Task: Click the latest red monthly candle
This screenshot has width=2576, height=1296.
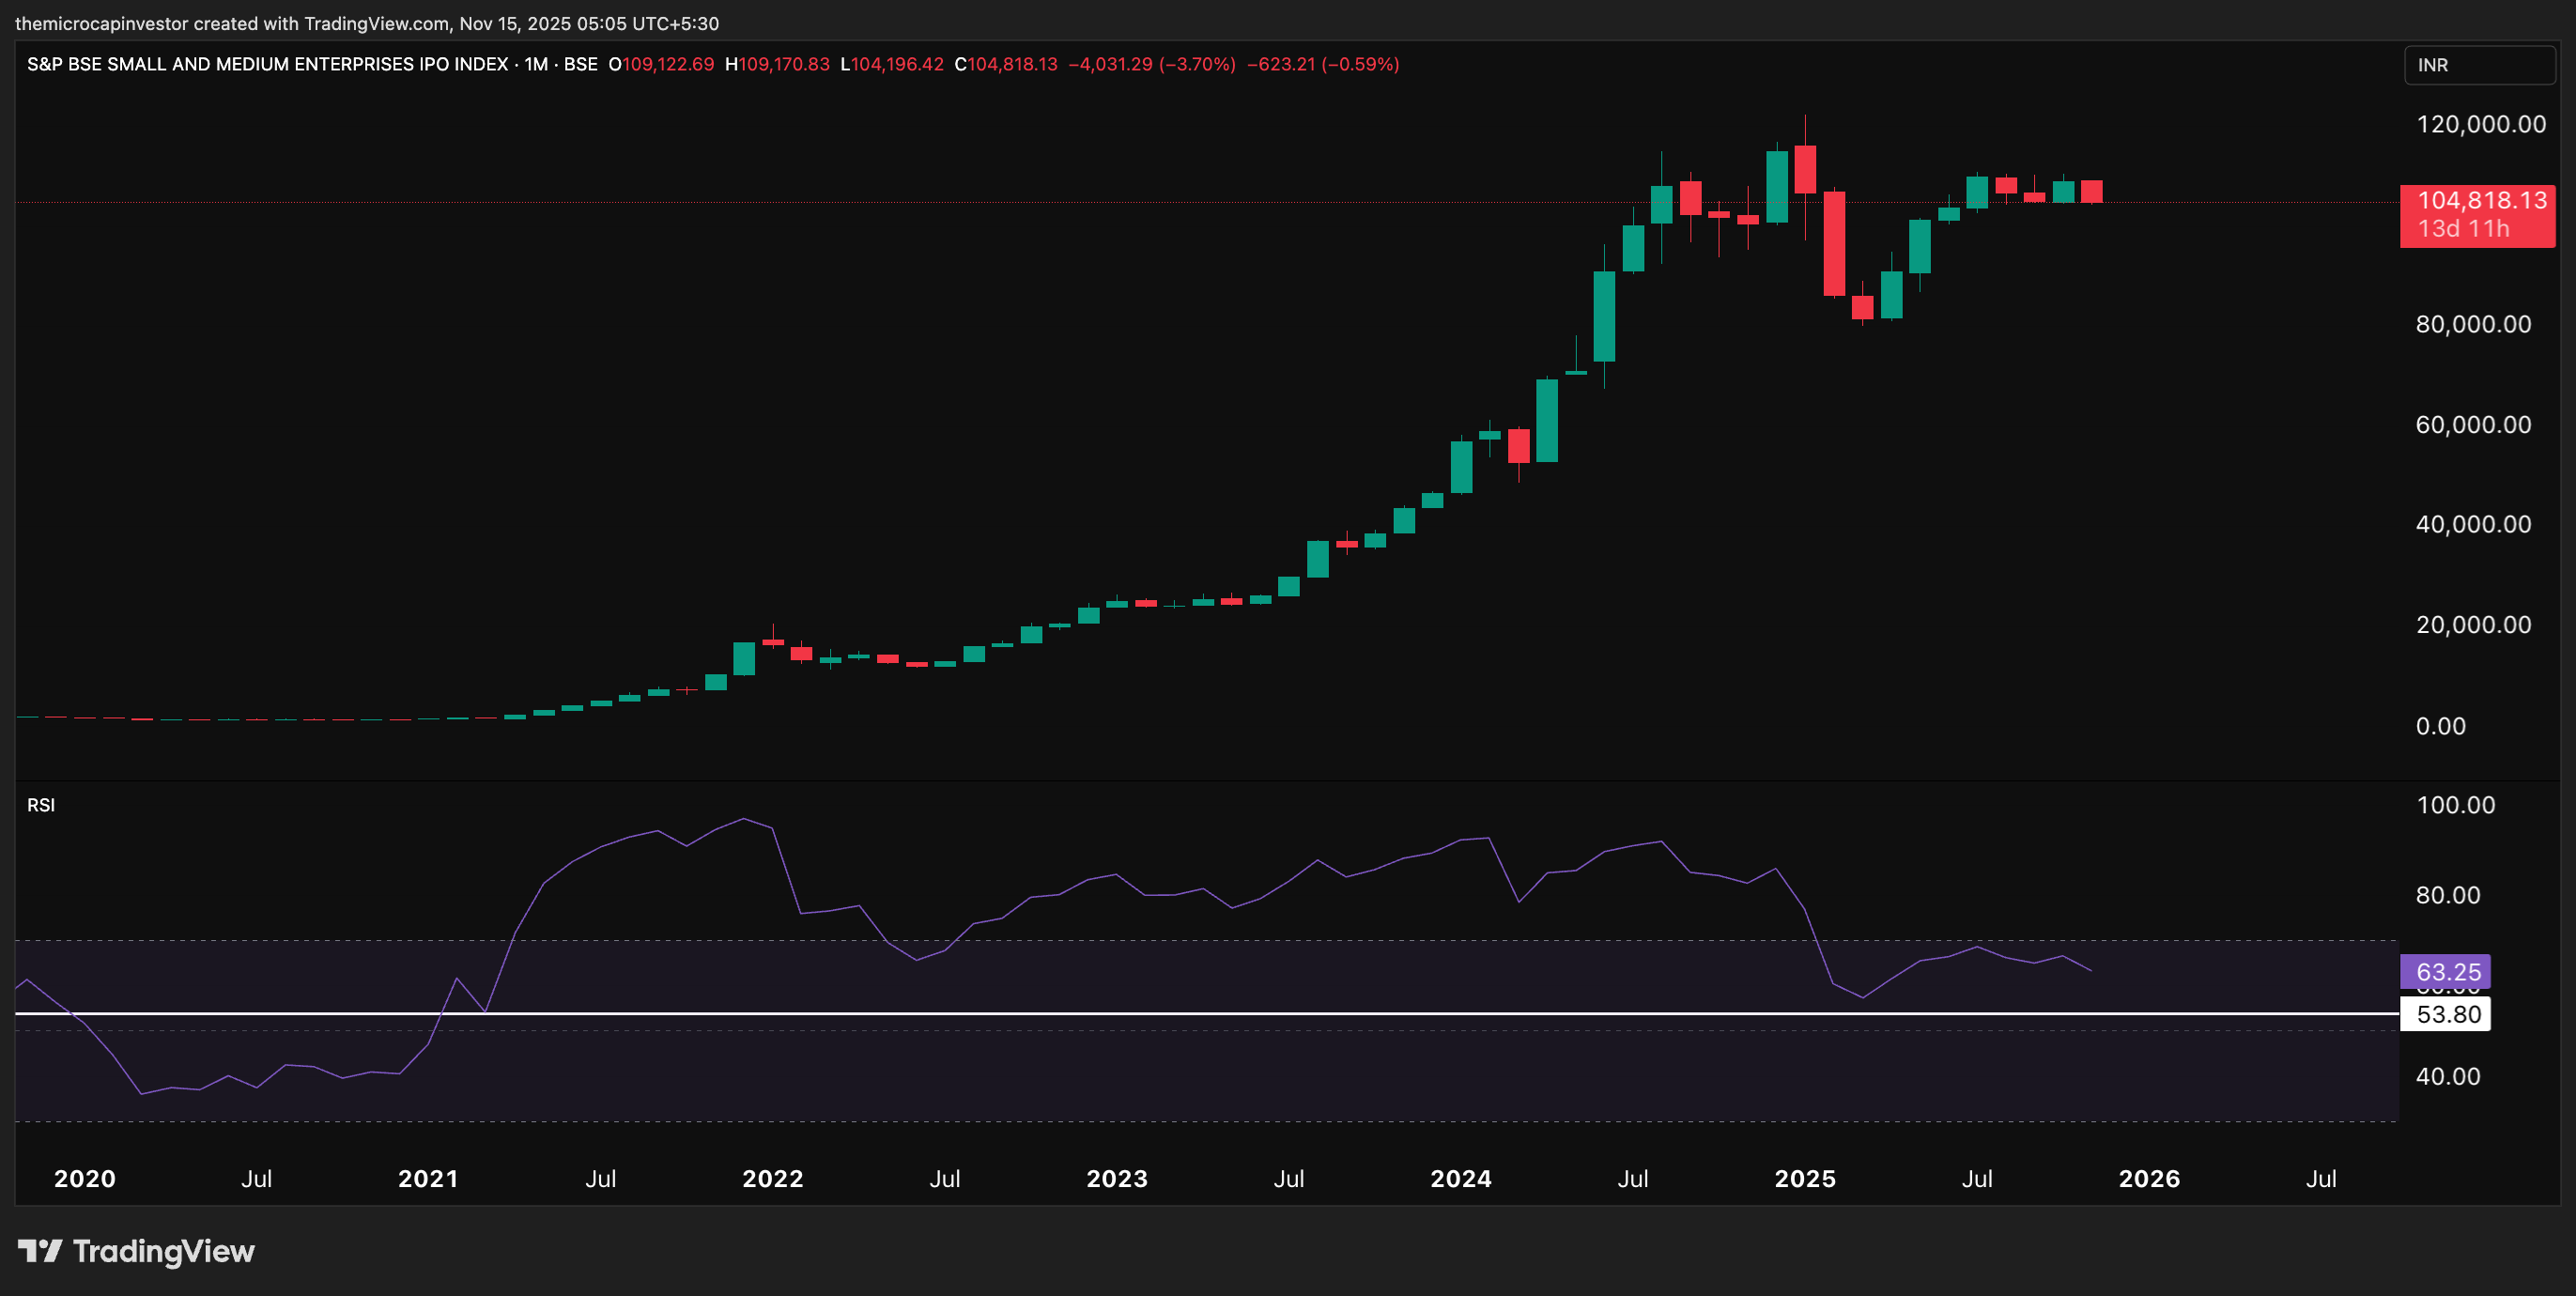Action: [x=2091, y=191]
